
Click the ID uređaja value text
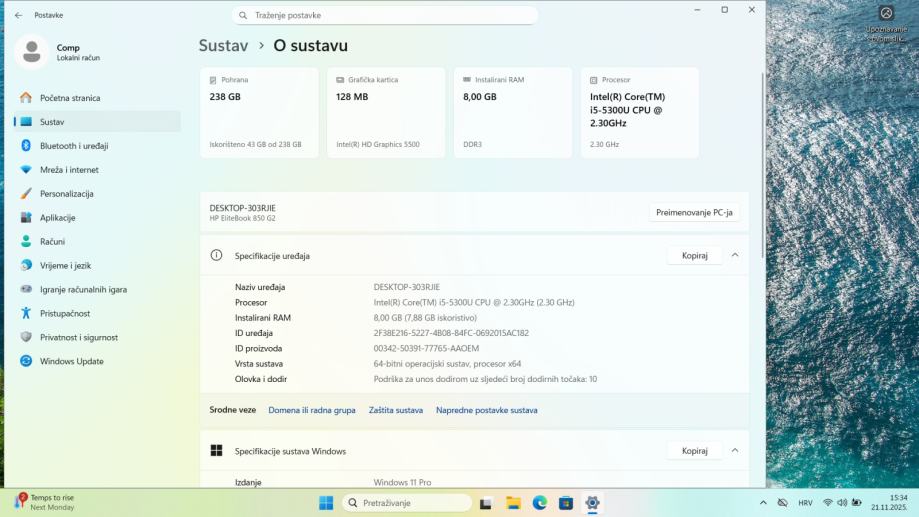click(x=451, y=333)
